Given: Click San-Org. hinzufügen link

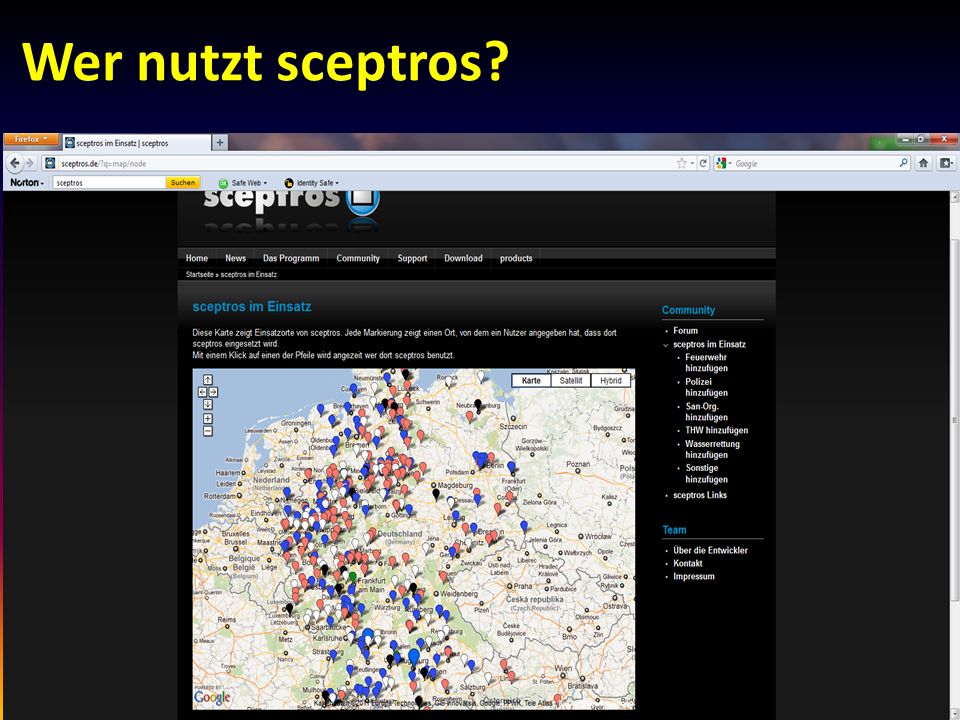Looking at the screenshot, I should tap(706, 411).
